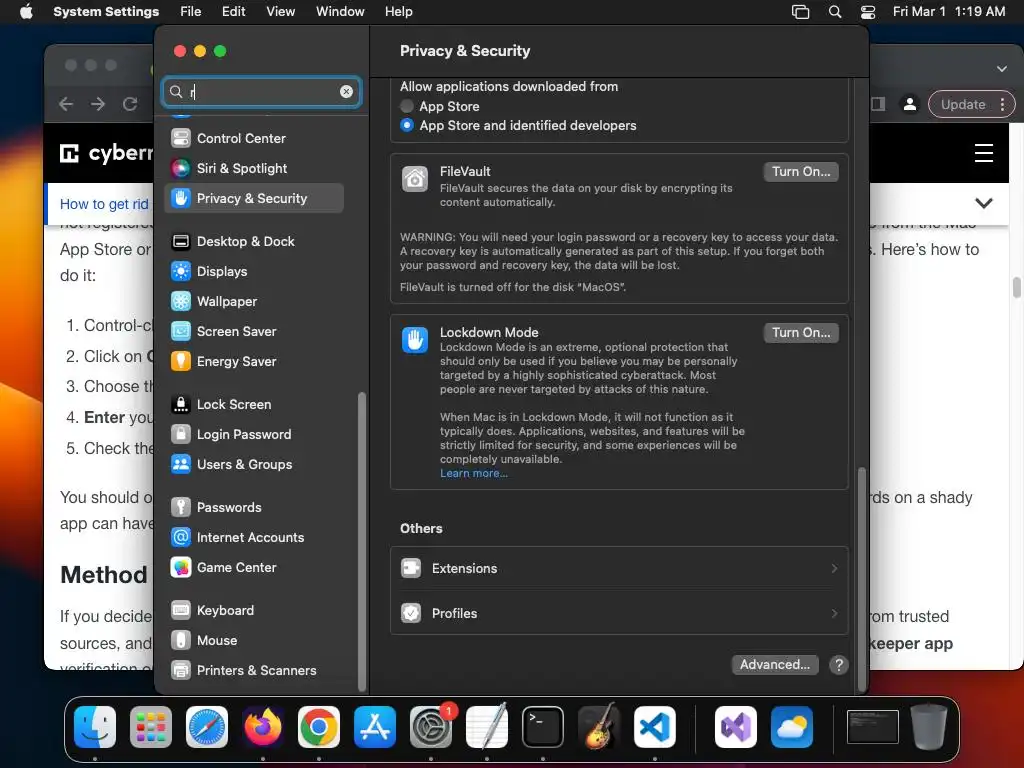Open Printers & Scanners settings icon

coord(181,670)
